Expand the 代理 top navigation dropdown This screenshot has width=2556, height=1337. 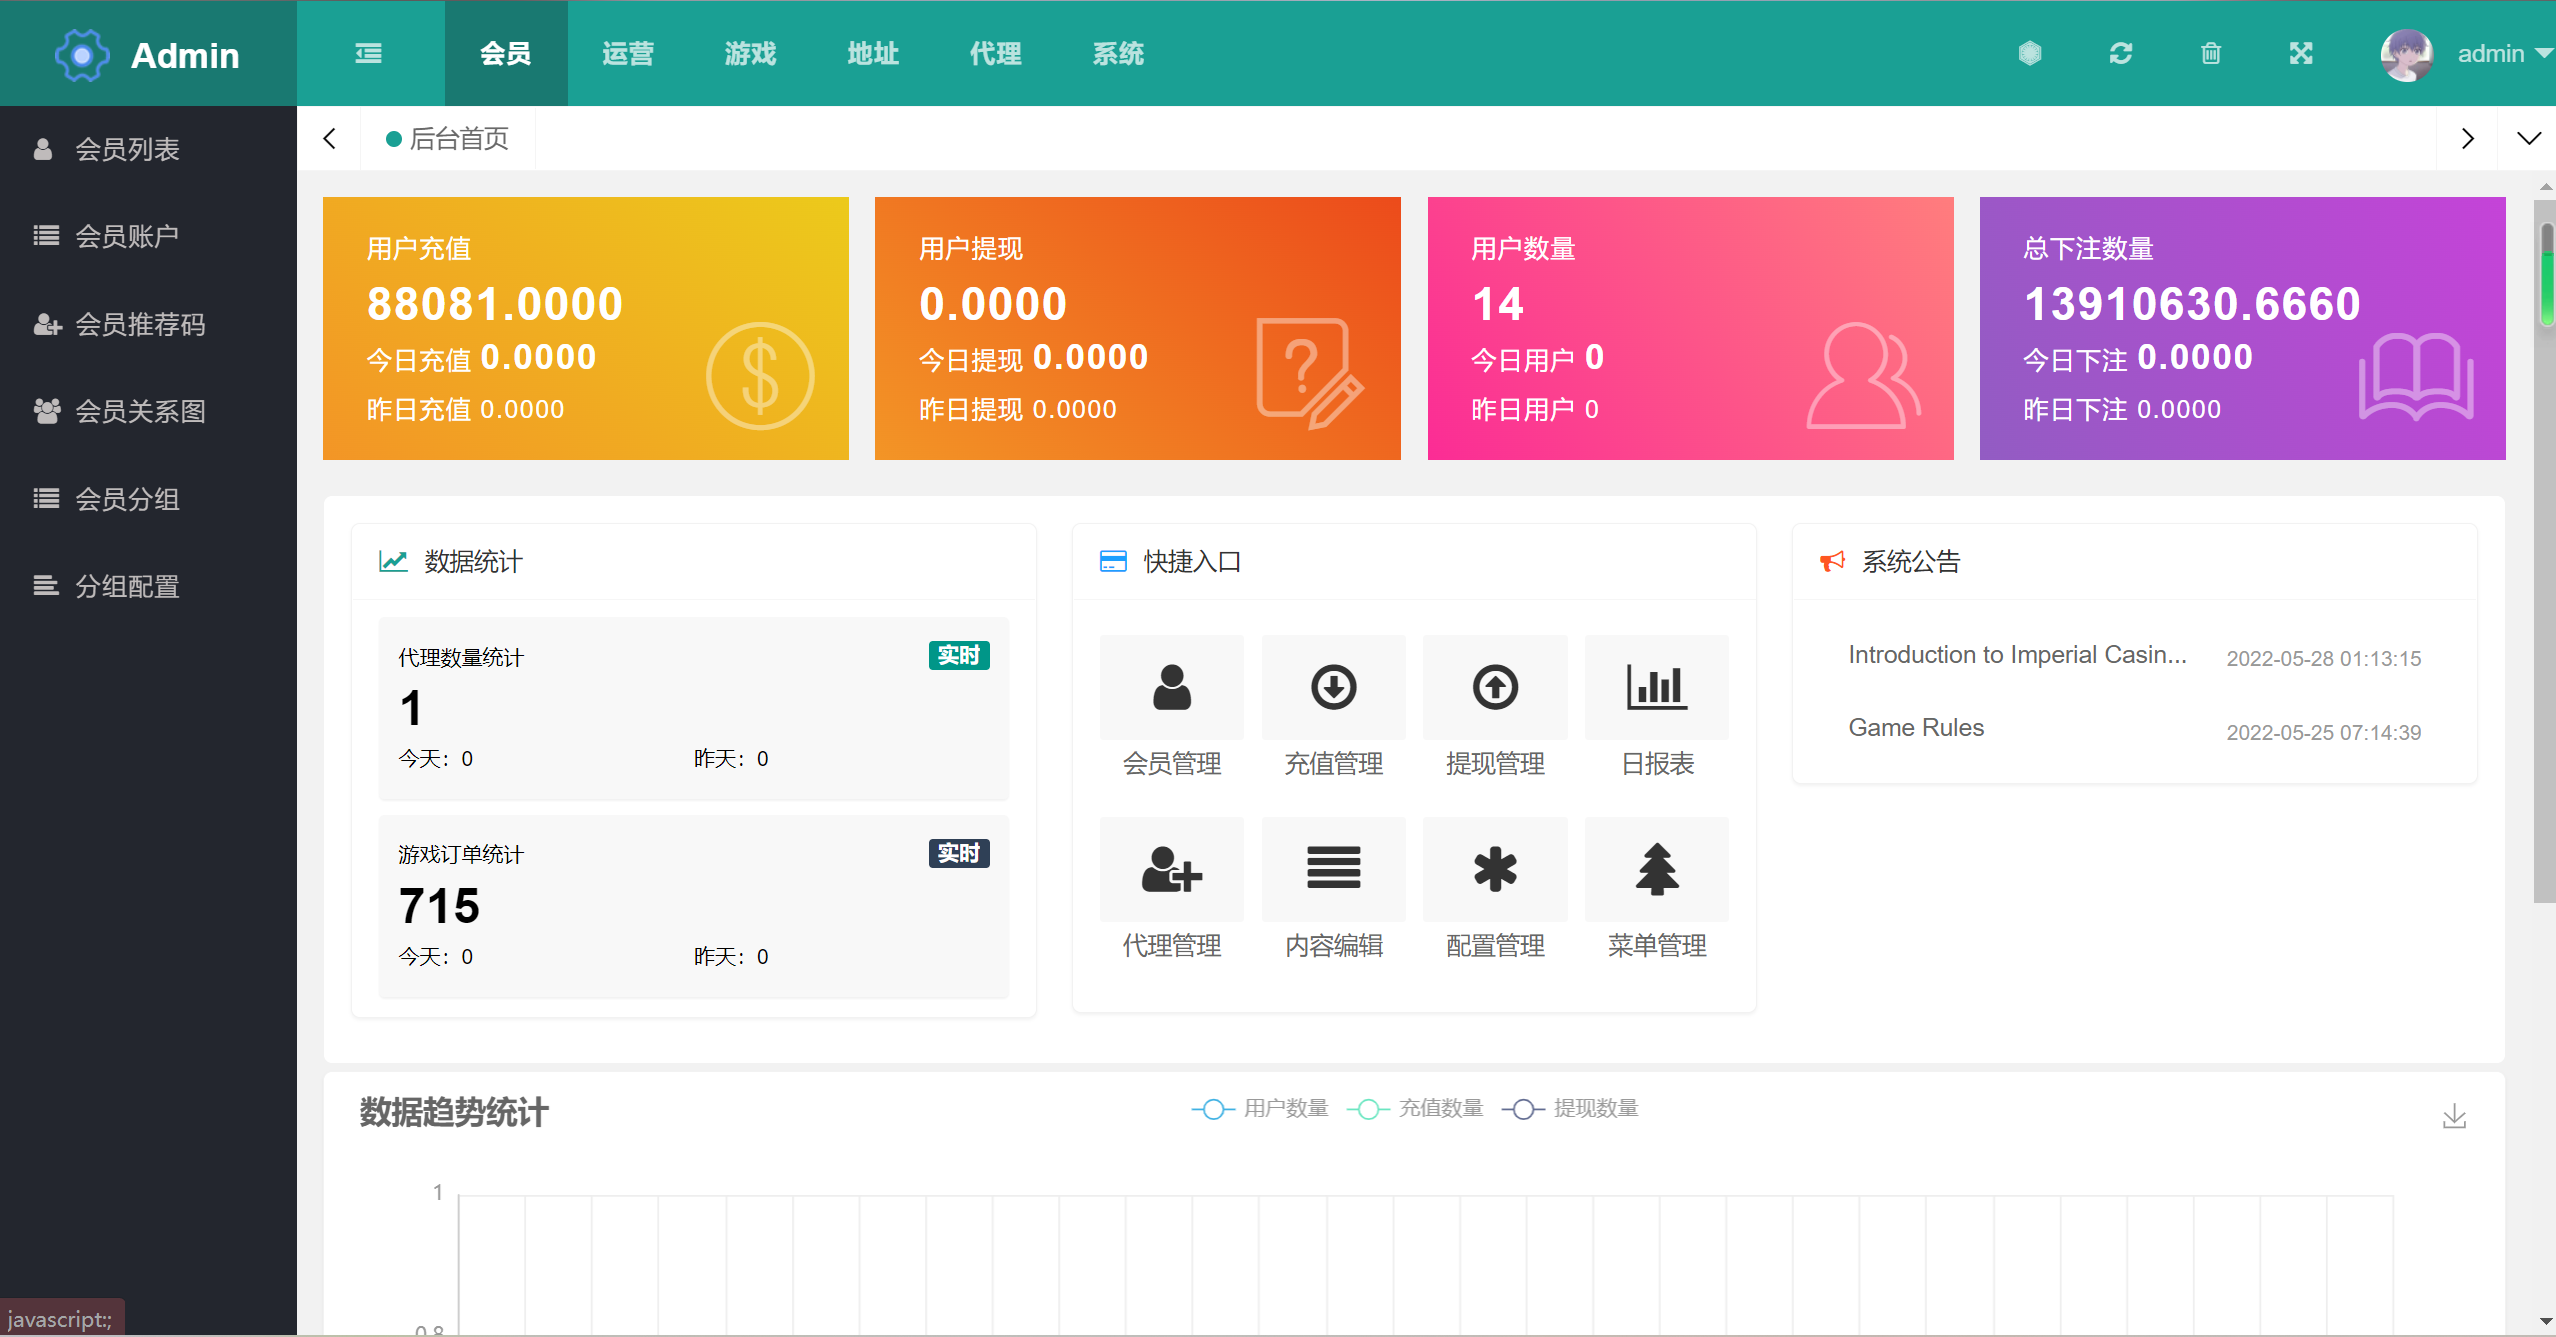click(996, 52)
